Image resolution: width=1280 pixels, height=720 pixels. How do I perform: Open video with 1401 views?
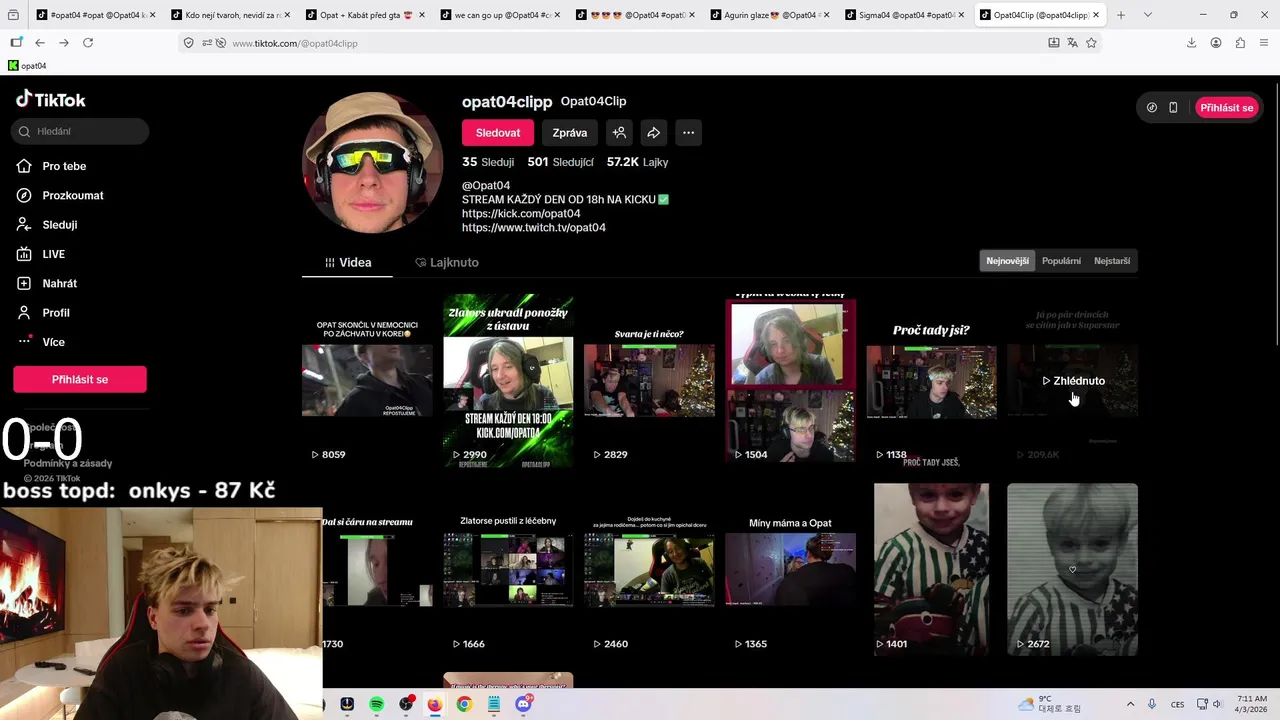pyautogui.click(x=931, y=569)
